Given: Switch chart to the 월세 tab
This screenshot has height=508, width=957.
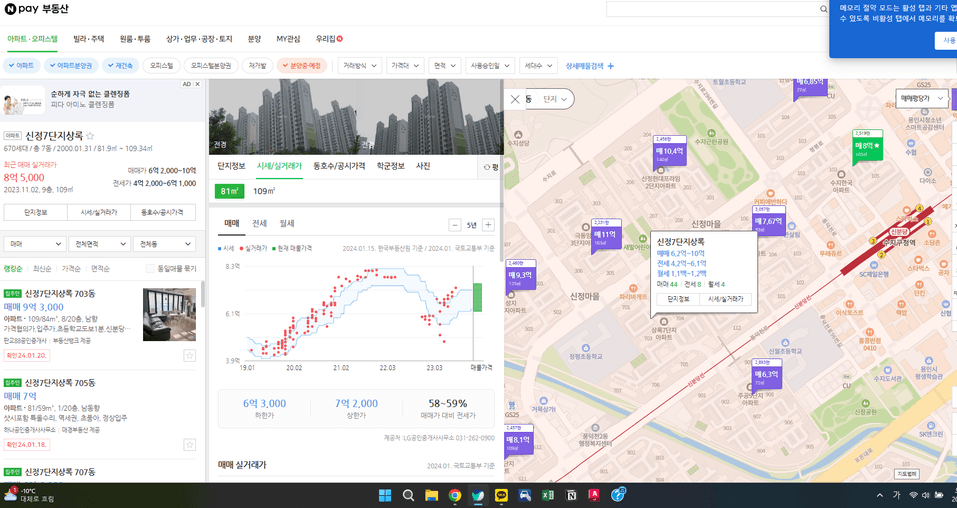Looking at the screenshot, I should point(287,223).
